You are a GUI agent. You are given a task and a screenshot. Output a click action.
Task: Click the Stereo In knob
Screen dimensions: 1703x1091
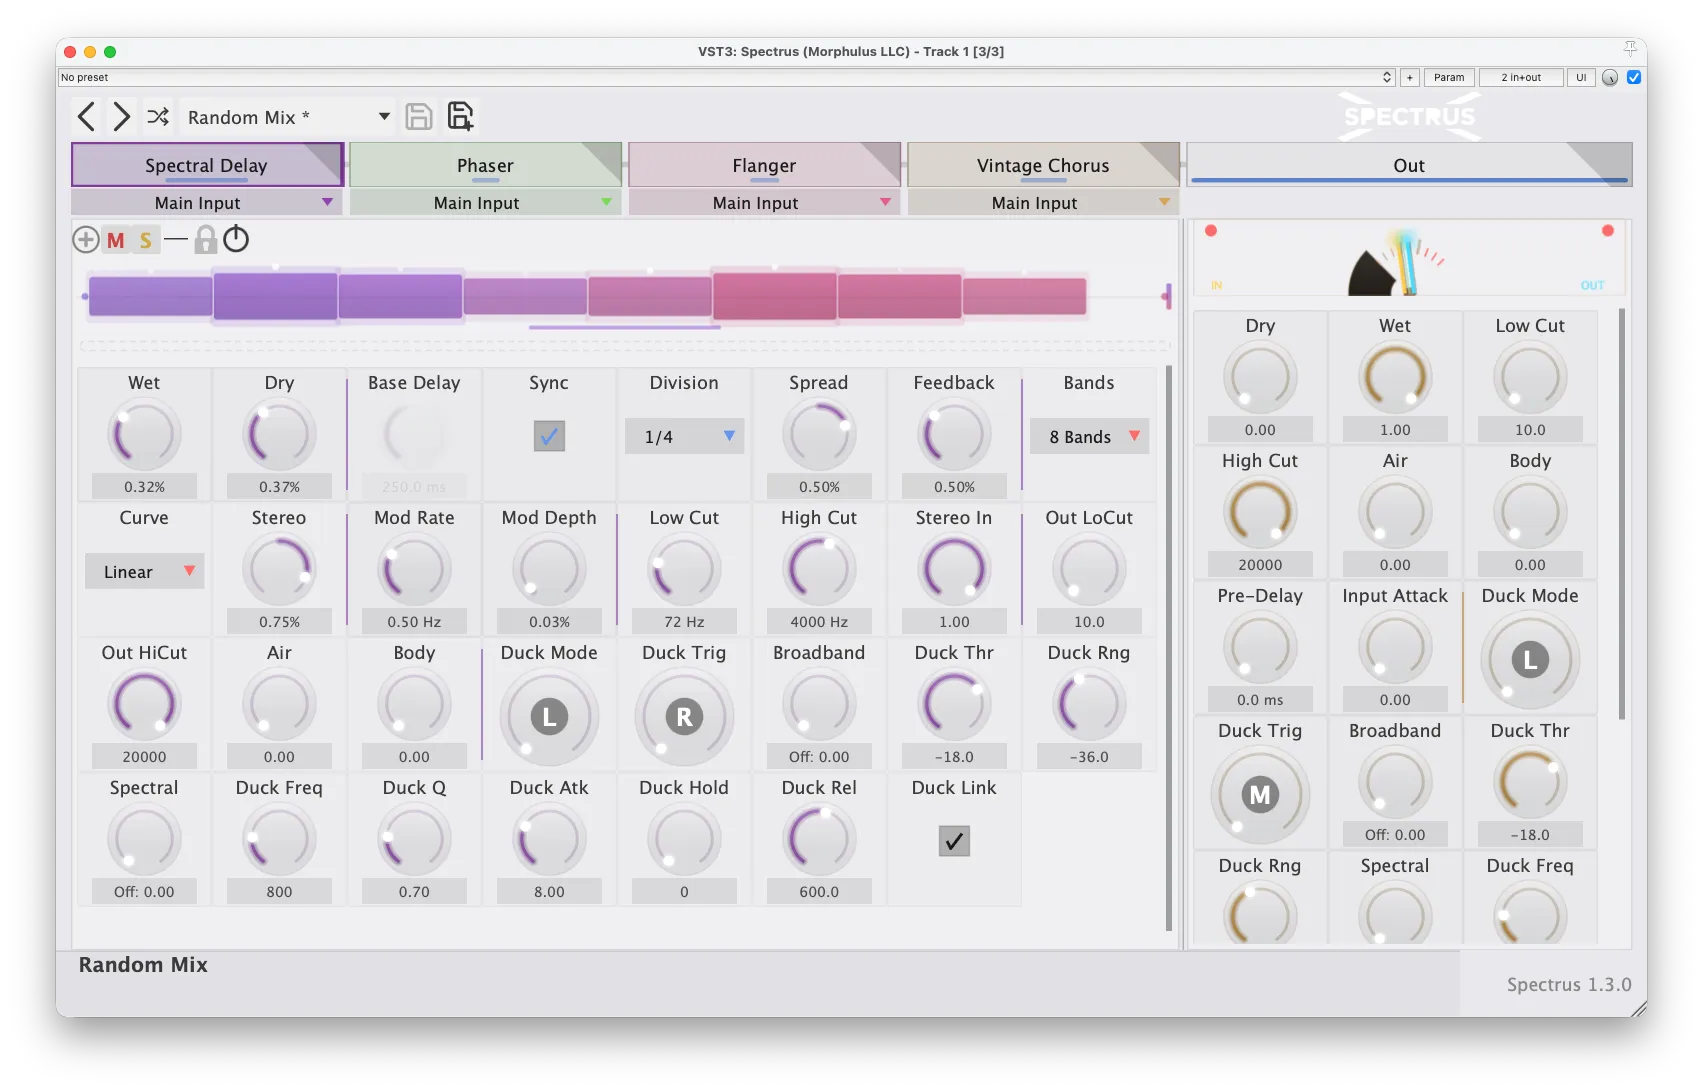(x=954, y=570)
